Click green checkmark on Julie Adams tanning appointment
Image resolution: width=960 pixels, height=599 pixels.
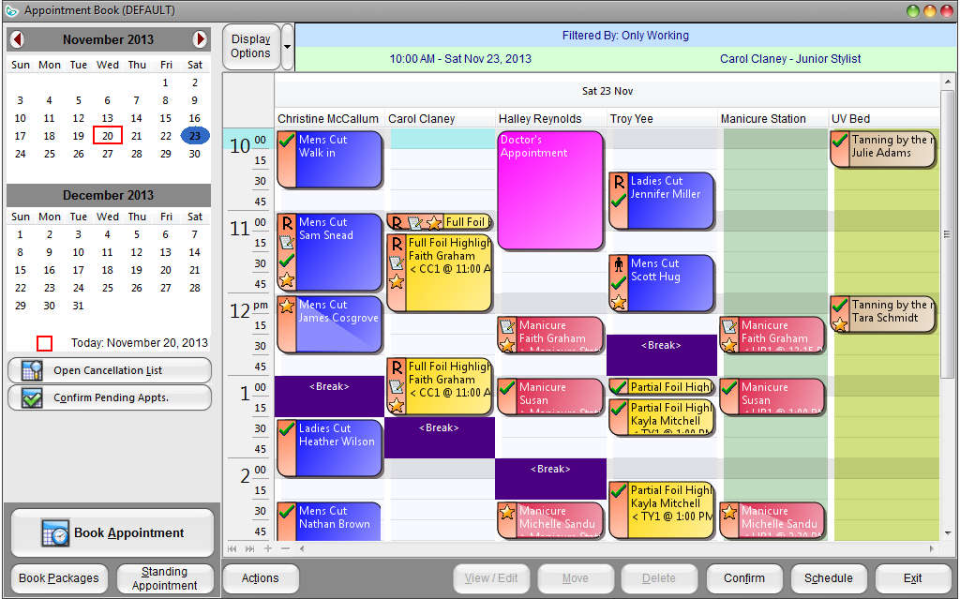pos(840,140)
